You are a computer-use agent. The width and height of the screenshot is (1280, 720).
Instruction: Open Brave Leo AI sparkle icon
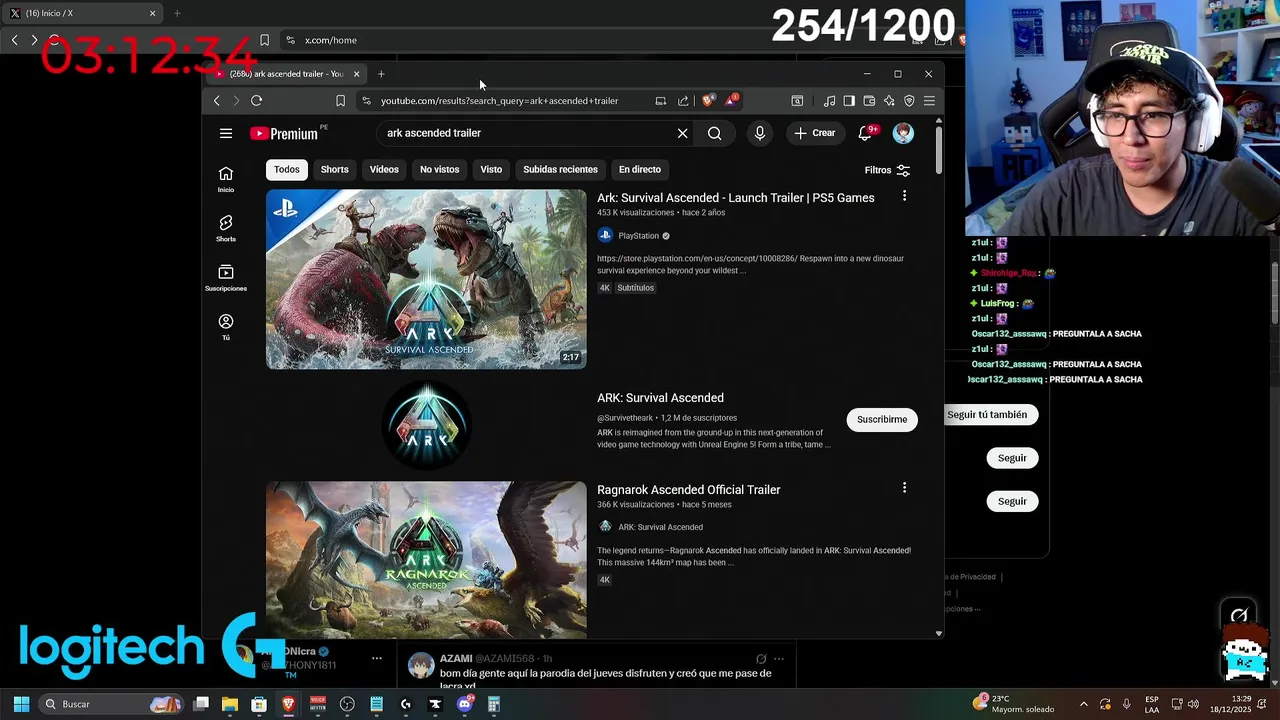[x=889, y=100]
